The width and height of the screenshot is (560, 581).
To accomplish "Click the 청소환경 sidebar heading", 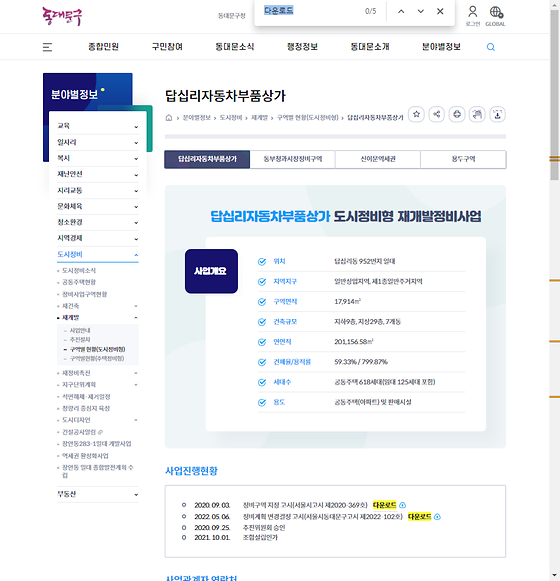I will (x=70, y=222).
